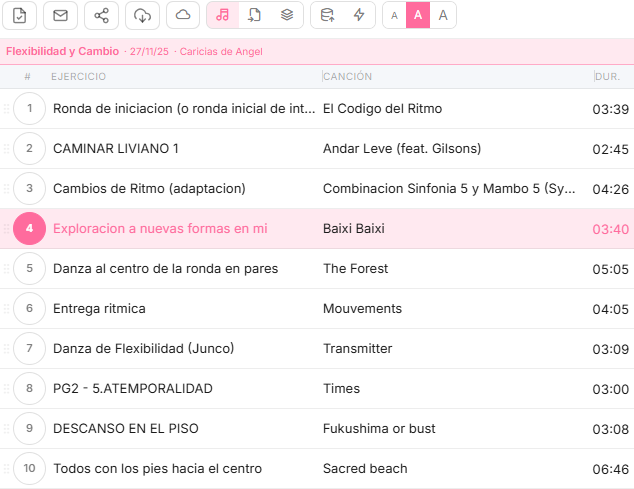Select Danza al centro de la ronda en pares
Viewport: 634px width, 489px height.
click(165, 269)
